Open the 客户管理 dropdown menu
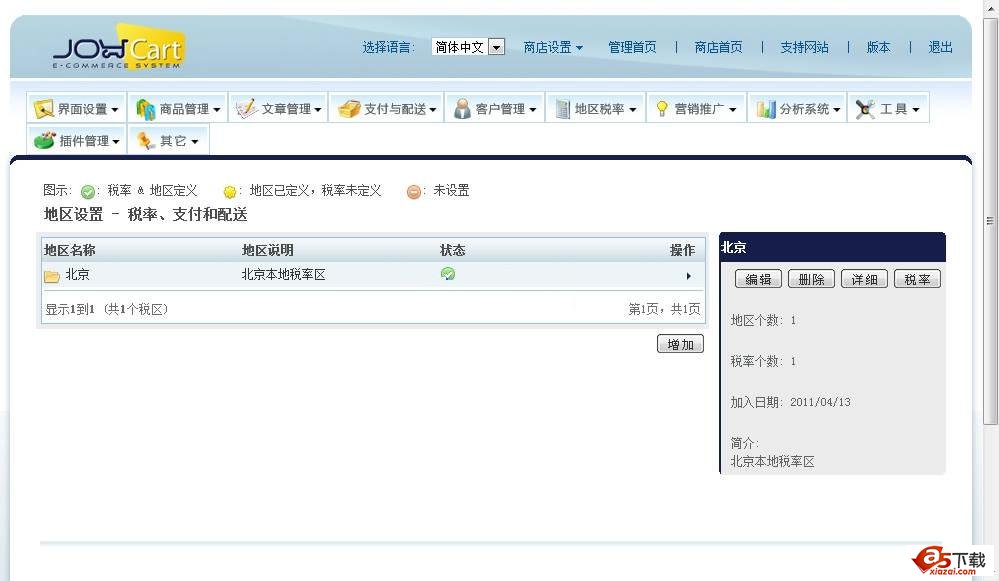999x581 pixels. pos(495,109)
